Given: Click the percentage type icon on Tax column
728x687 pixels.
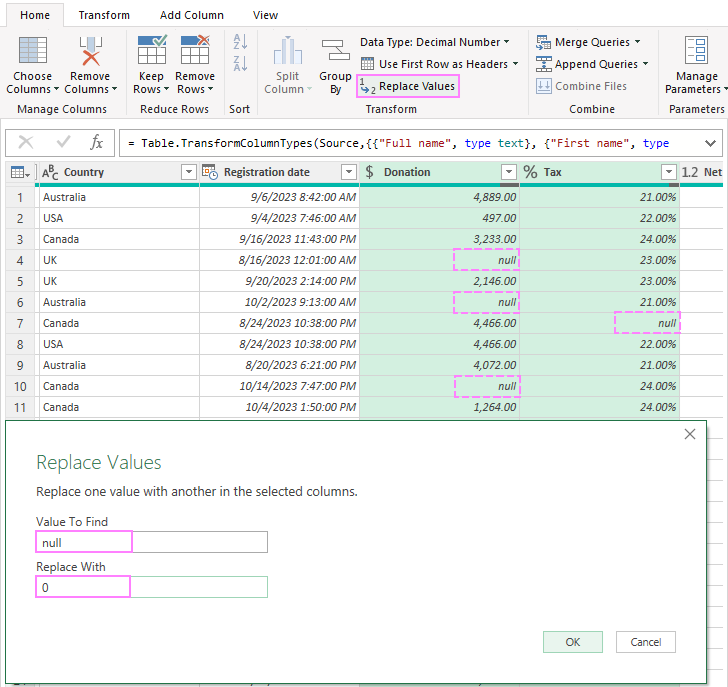Looking at the screenshot, I should pos(530,172).
